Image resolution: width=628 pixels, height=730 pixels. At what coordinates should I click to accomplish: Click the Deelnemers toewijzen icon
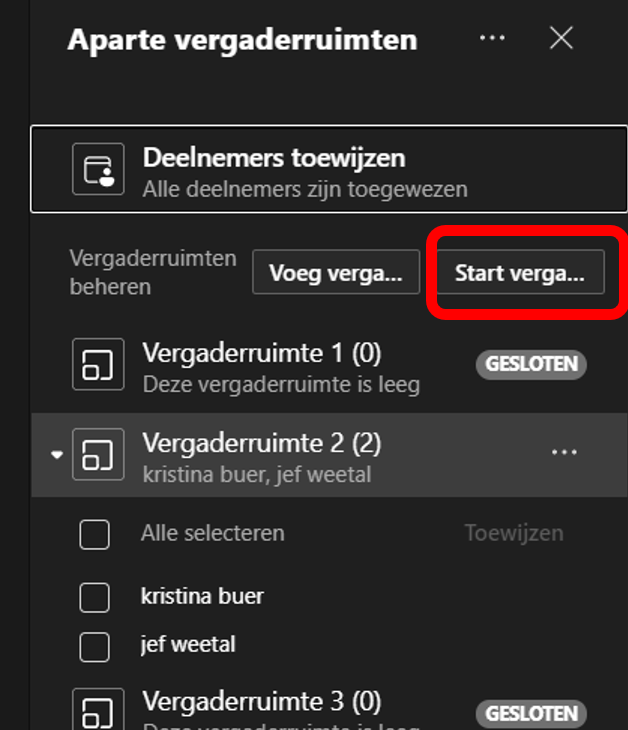click(98, 169)
